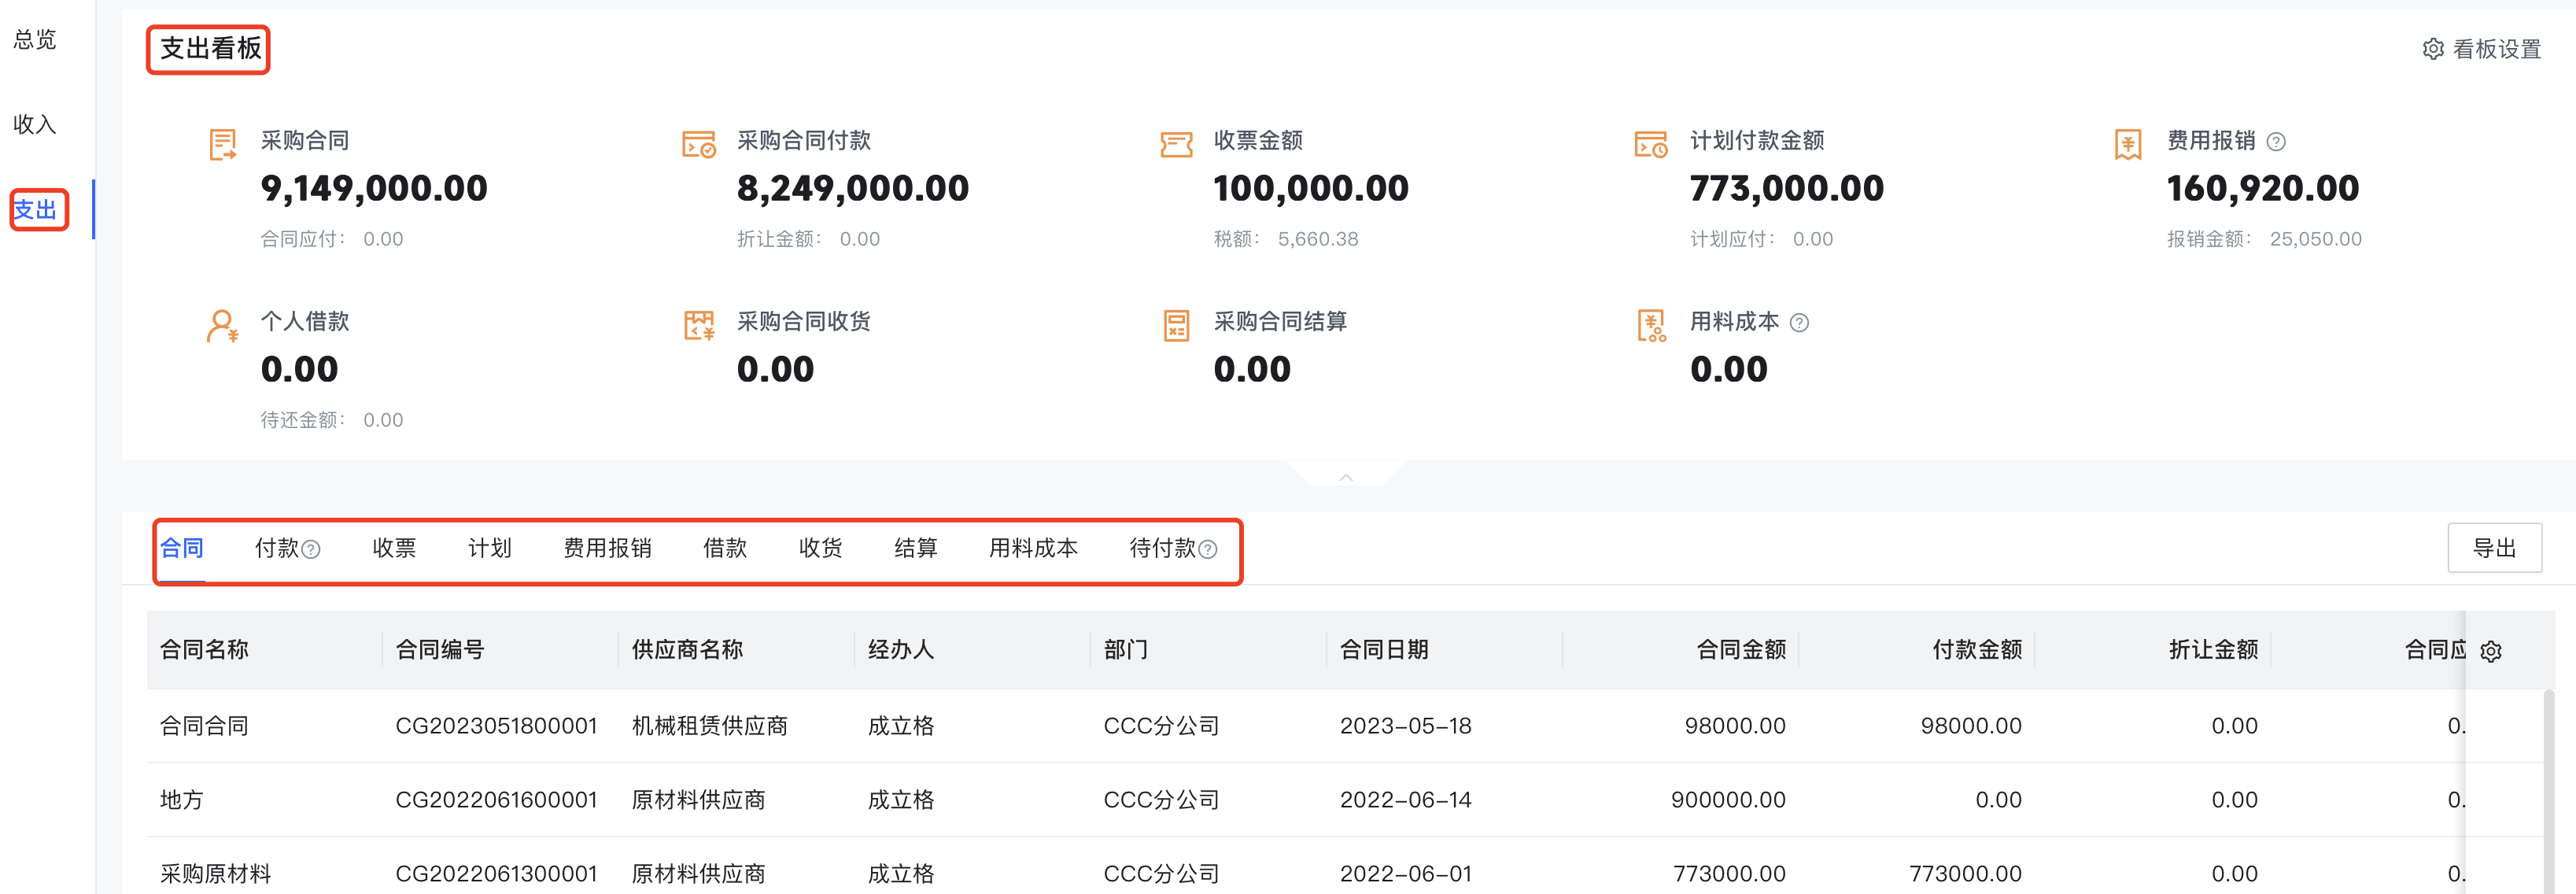Click the 支出看板 page title

click(x=210, y=49)
